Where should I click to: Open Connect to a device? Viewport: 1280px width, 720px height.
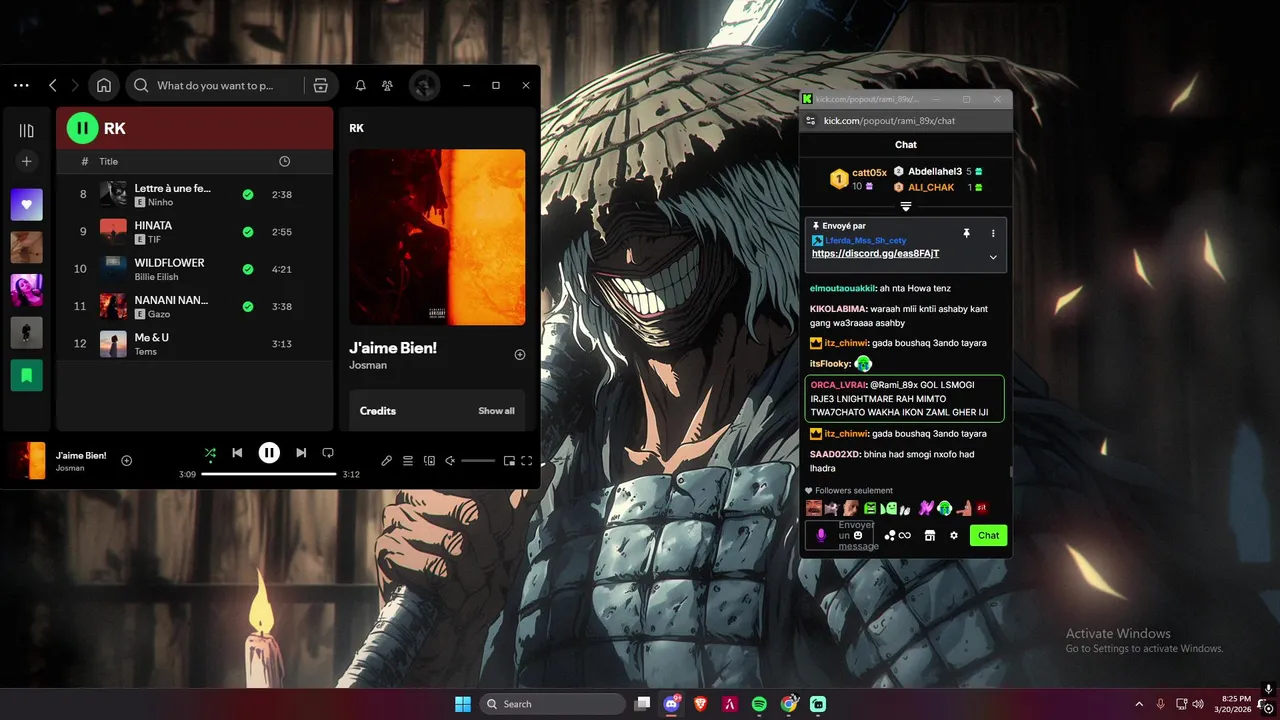coord(429,461)
